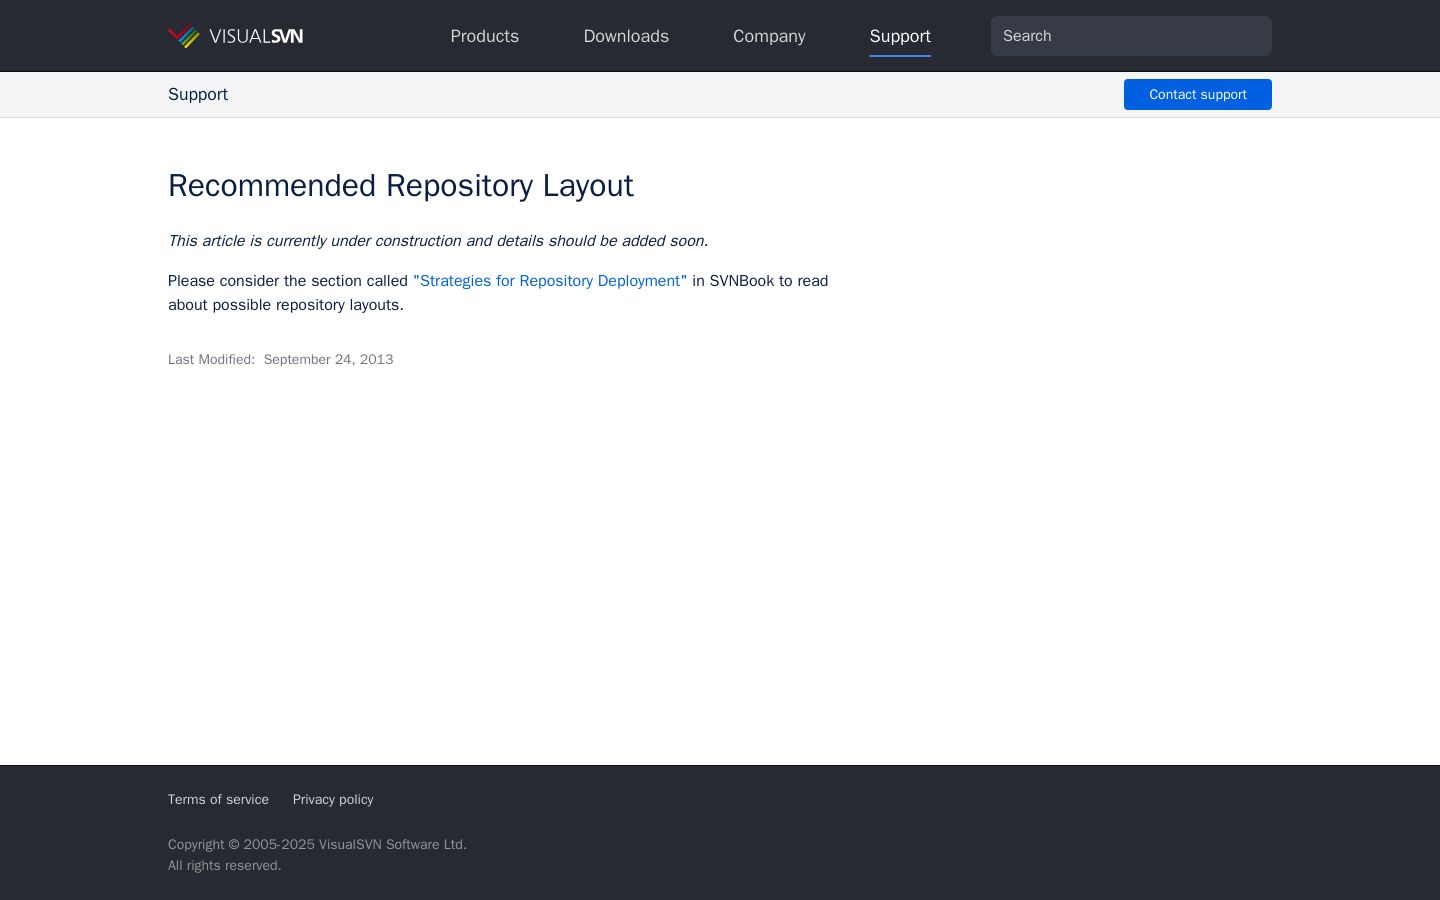This screenshot has height=900, width=1440.
Task: Click the "All rights reserved." text
Action: tap(225, 865)
